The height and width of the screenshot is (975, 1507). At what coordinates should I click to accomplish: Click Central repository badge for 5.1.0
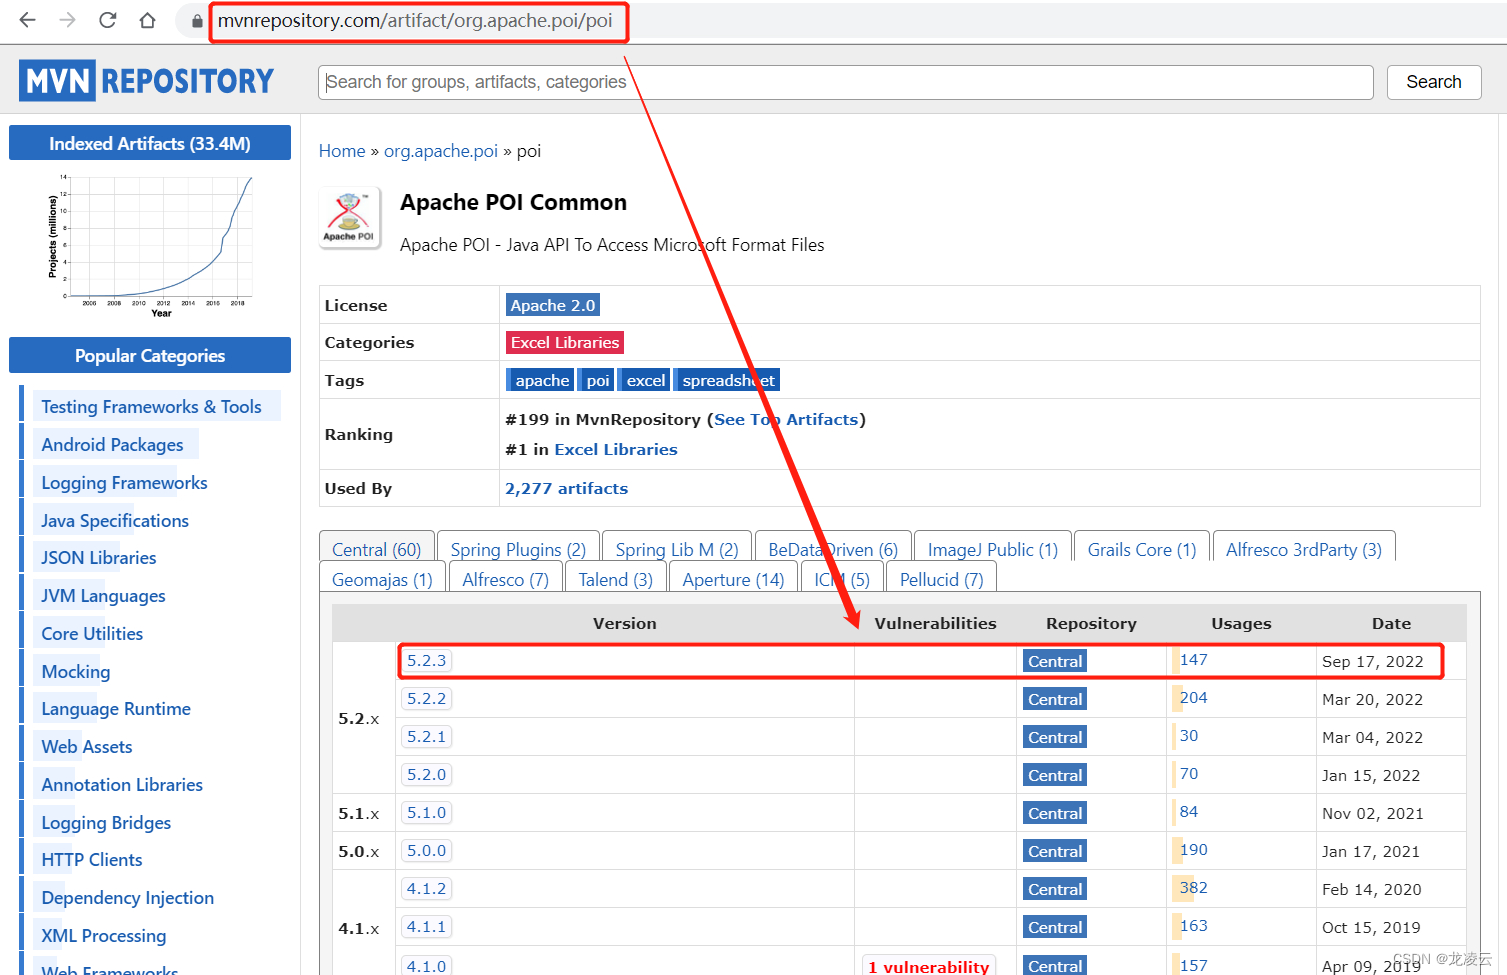(x=1055, y=813)
